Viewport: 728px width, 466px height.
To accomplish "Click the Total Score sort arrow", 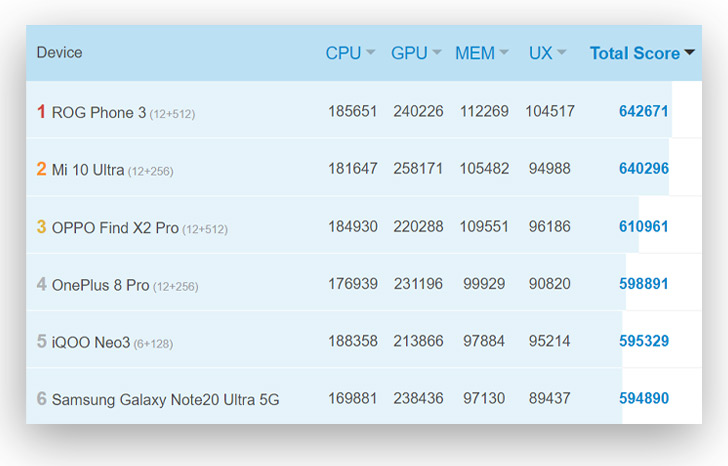I will [689, 52].
